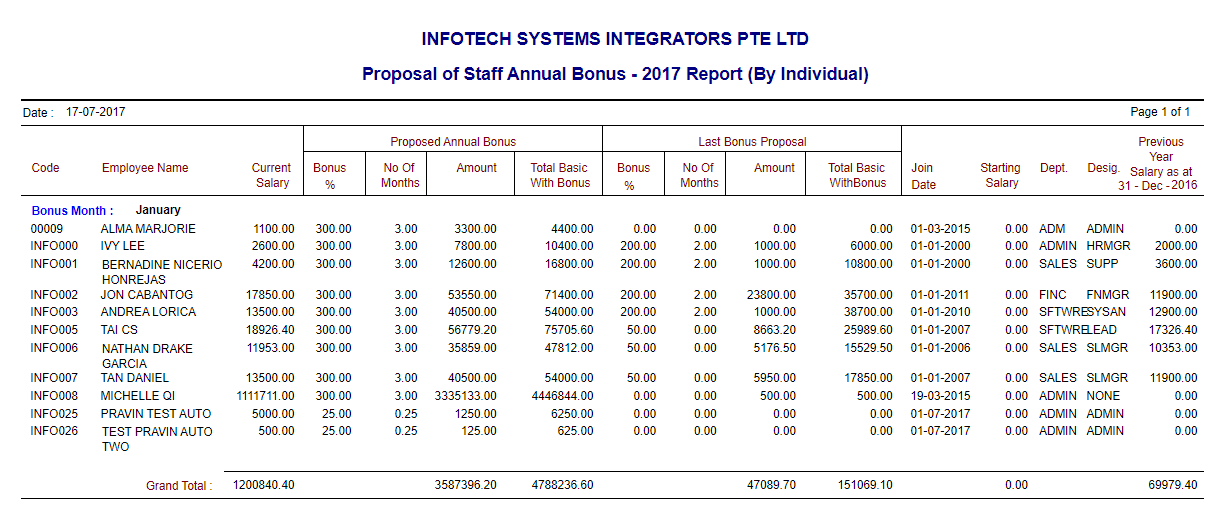Click grand total current salary 1200840.40
This screenshot has width=1226, height=505.
pos(263,485)
